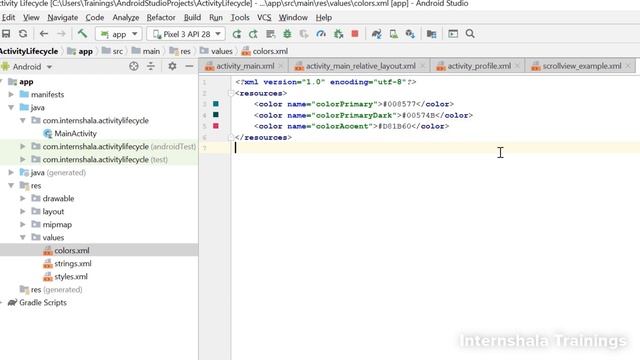The height and width of the screenshot is (360, 640).
Task: Click the Search Everywhere magnifier icon
Action: [470, 33]
